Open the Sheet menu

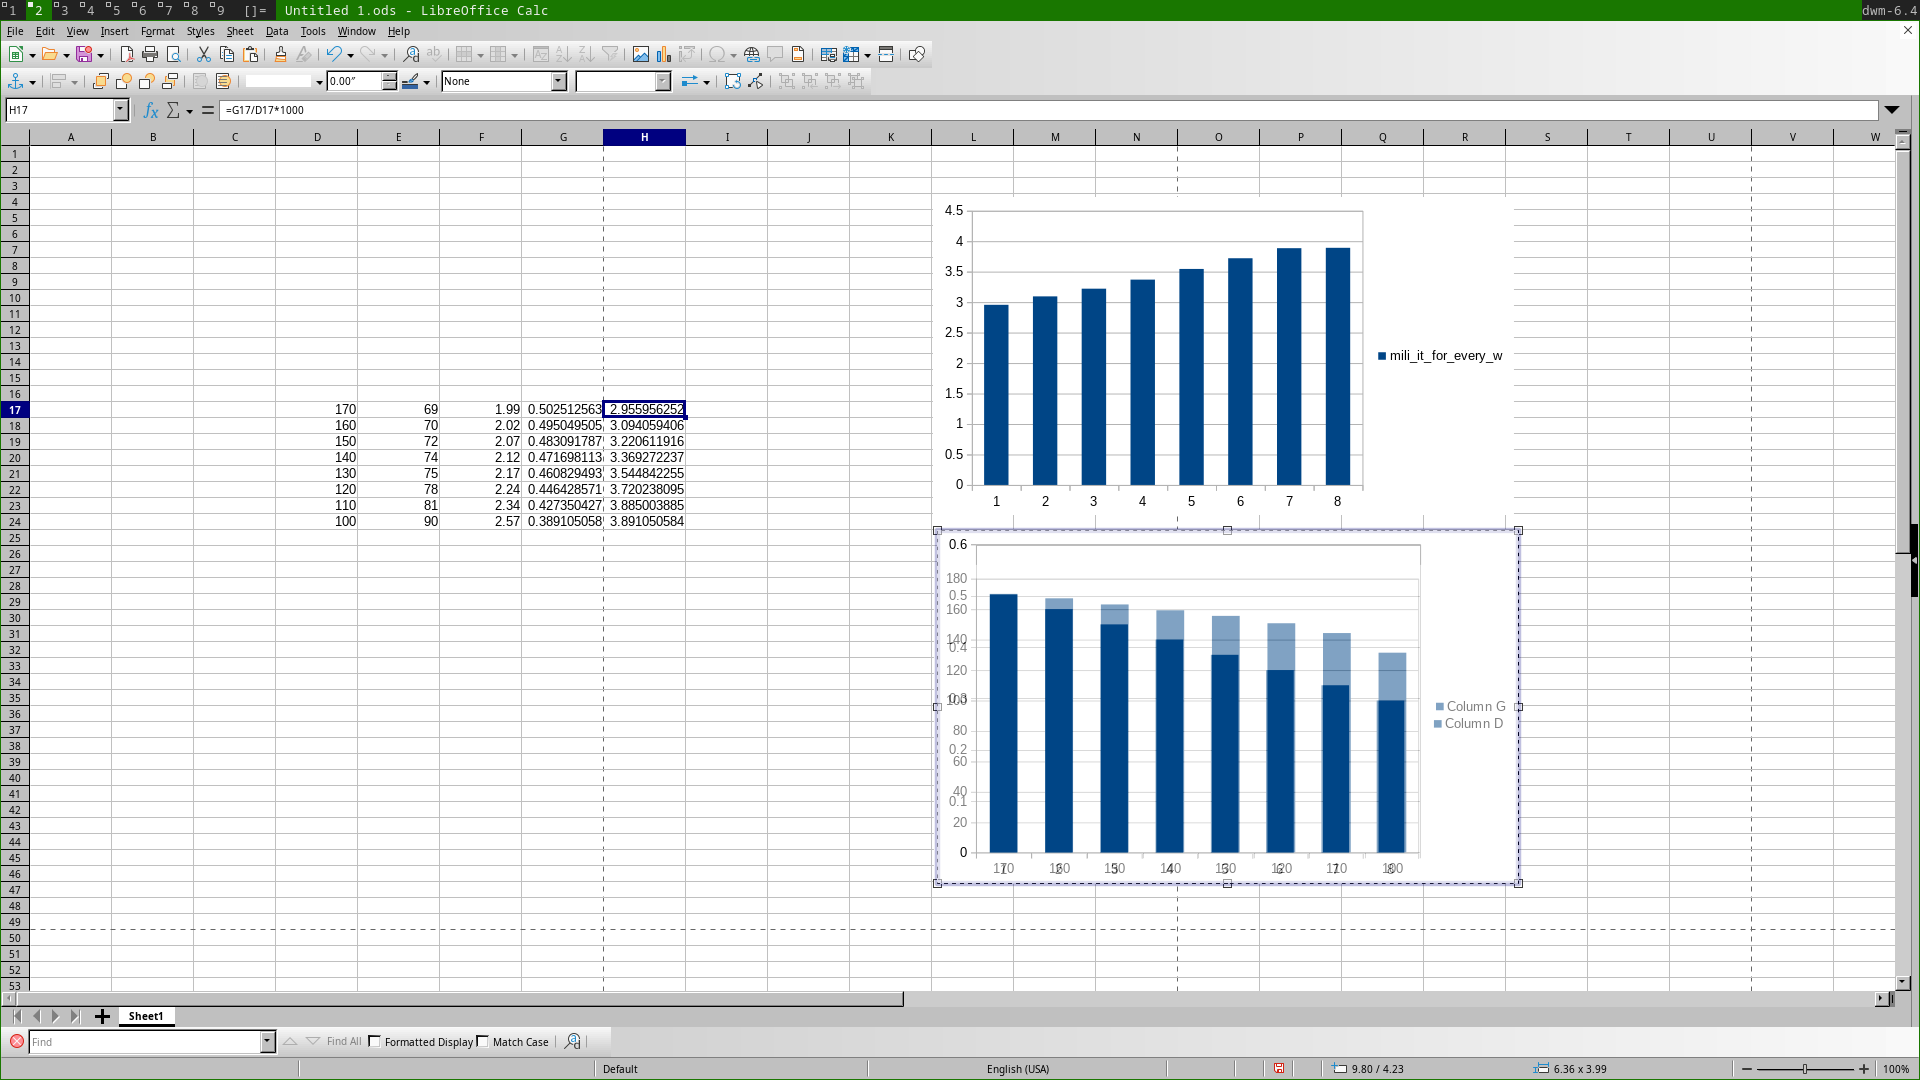point(239,31)
